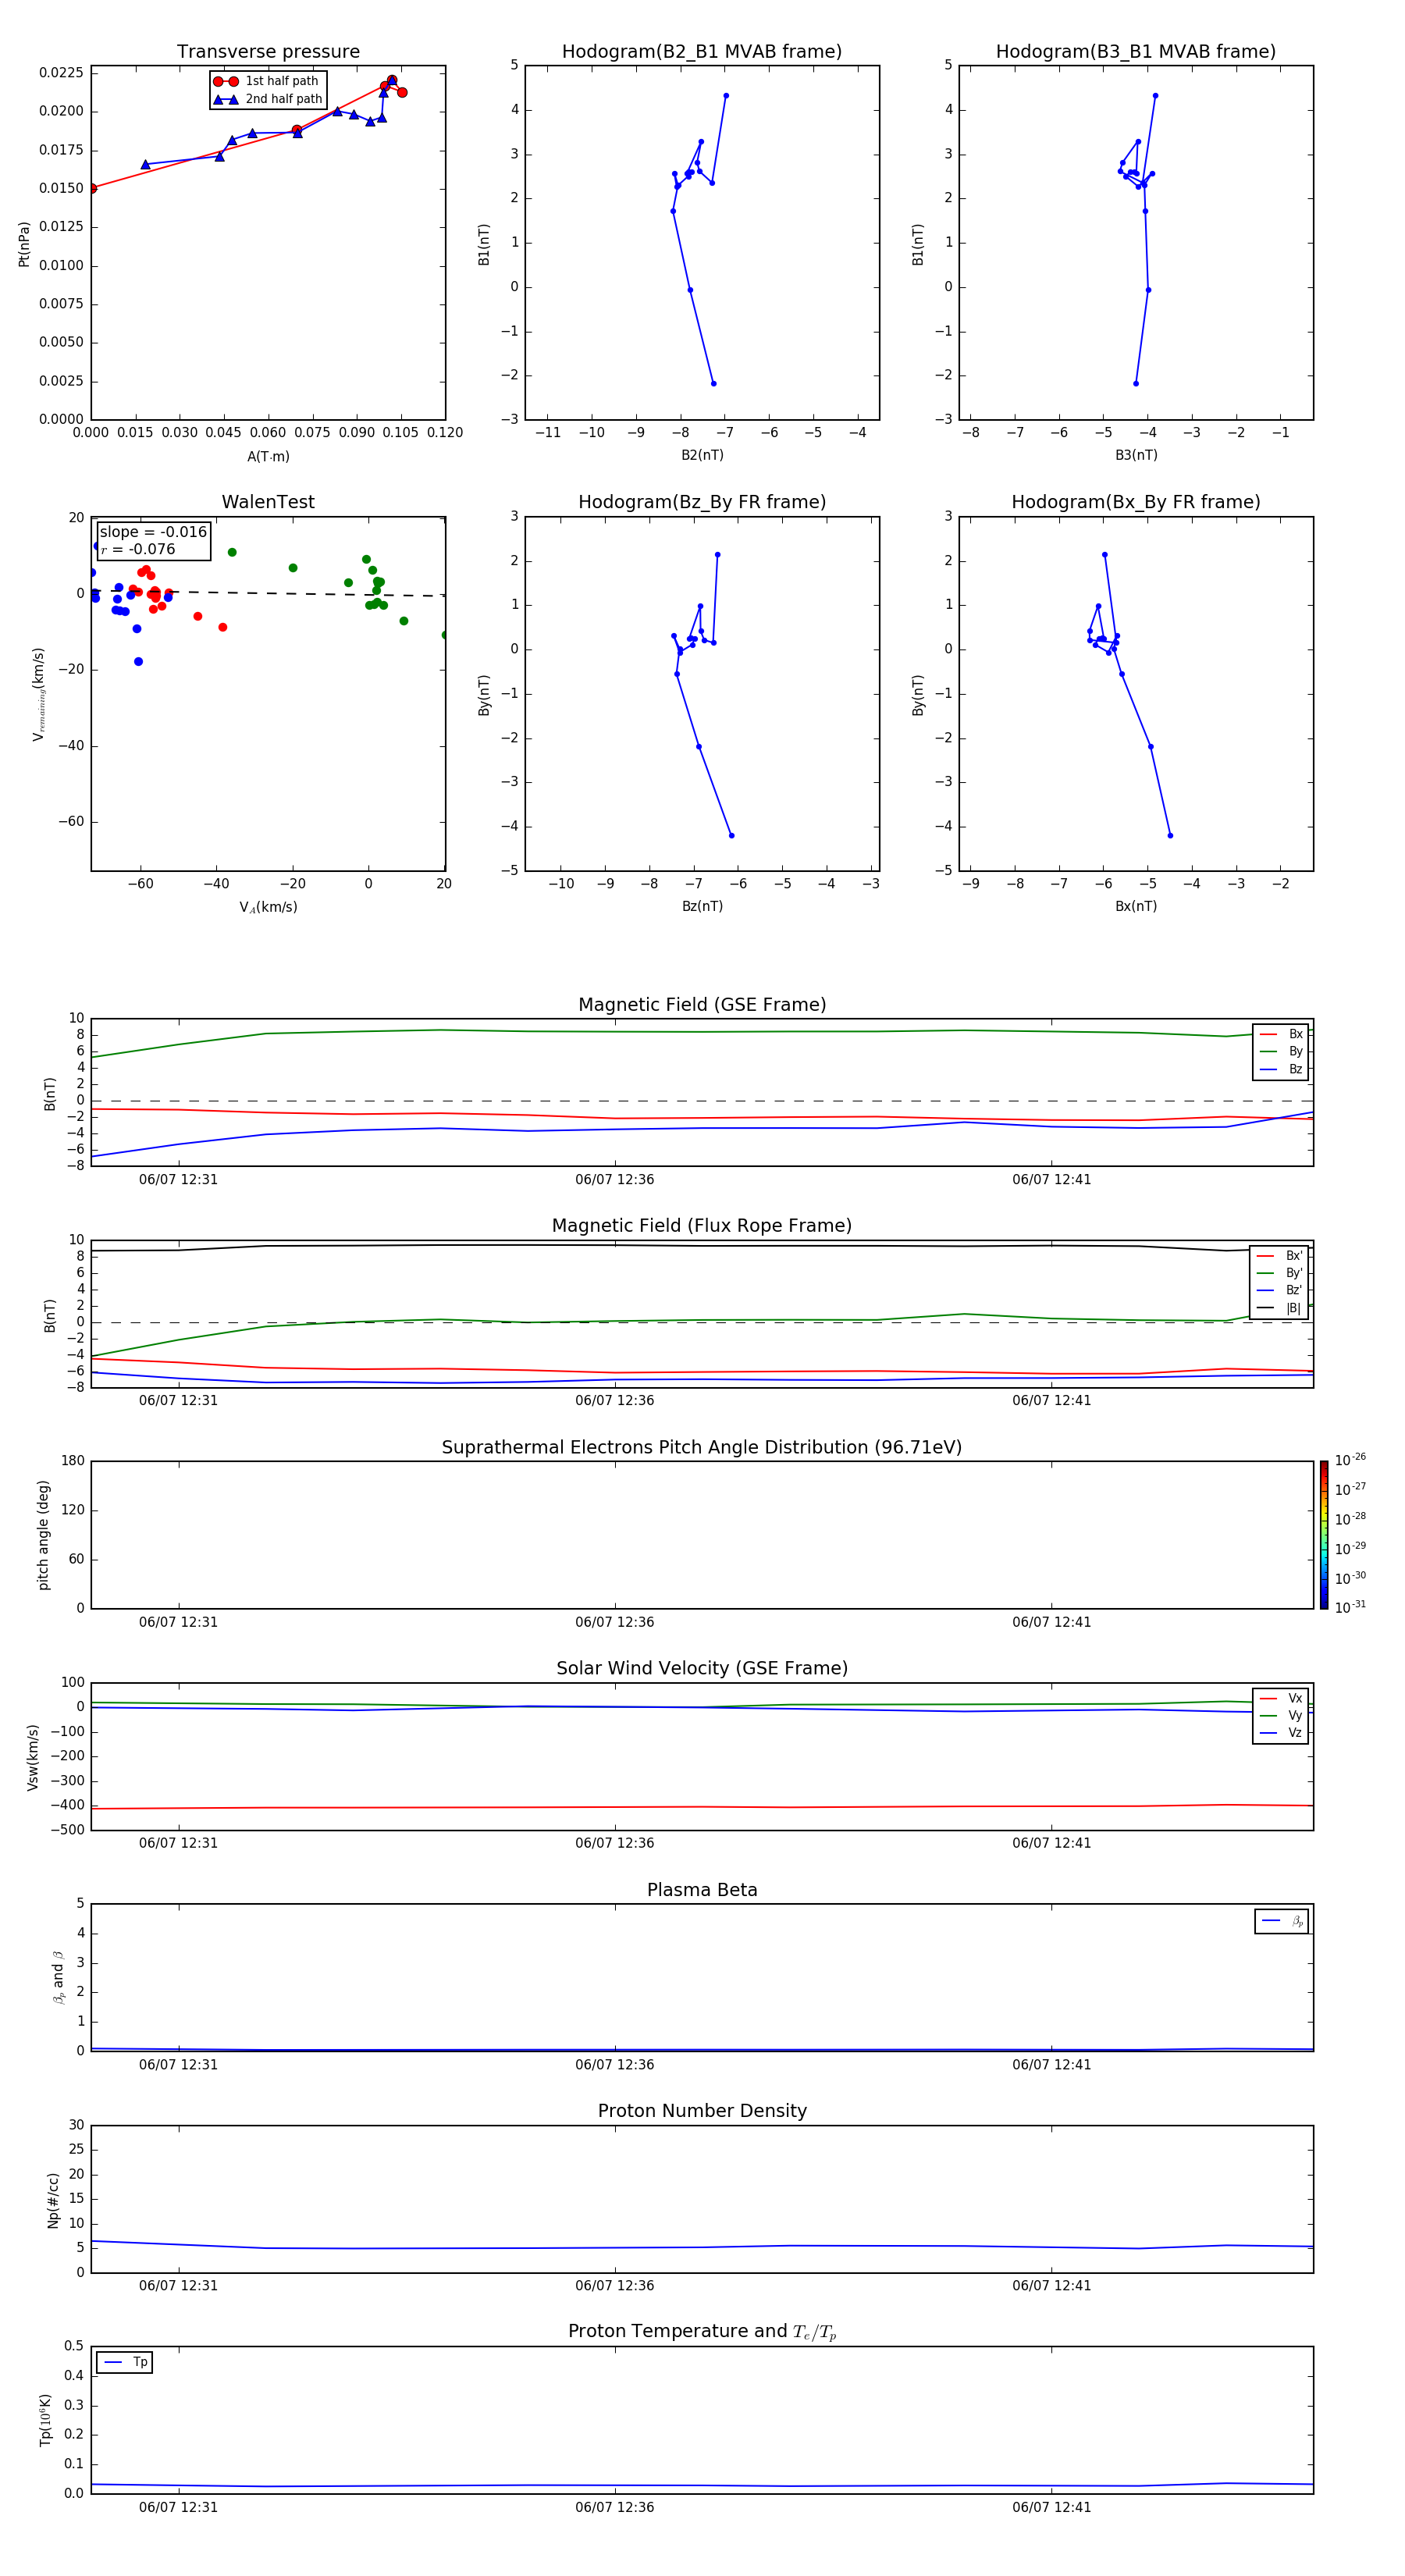This screenshot has width=1405, height=2576.
Task: Select the "2nd half path" legend entry
Action: click(x=268, y=99)
